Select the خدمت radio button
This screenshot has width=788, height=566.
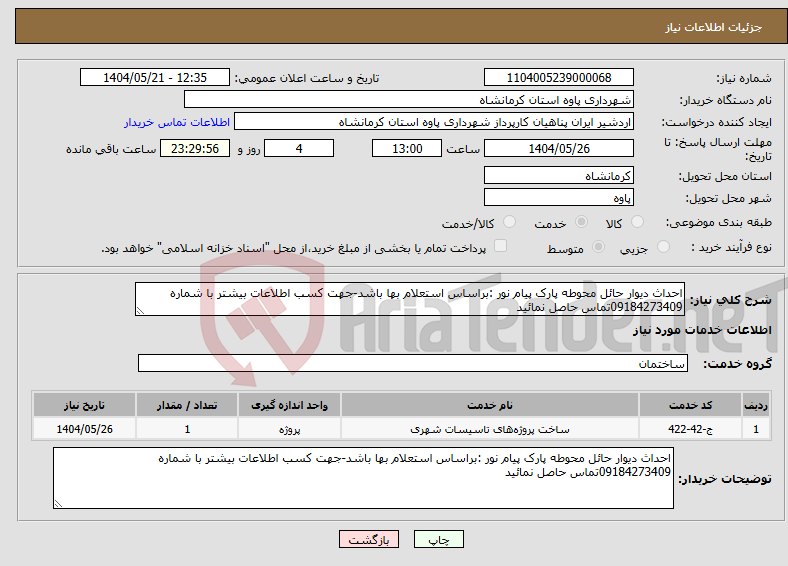[x=581, y=222]
